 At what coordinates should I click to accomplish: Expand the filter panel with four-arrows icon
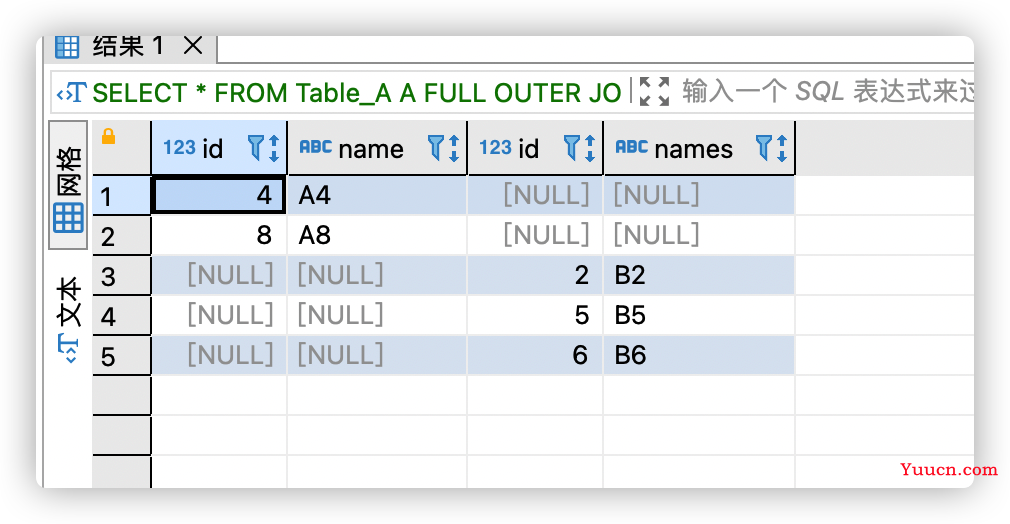click(x=654, y=92)
